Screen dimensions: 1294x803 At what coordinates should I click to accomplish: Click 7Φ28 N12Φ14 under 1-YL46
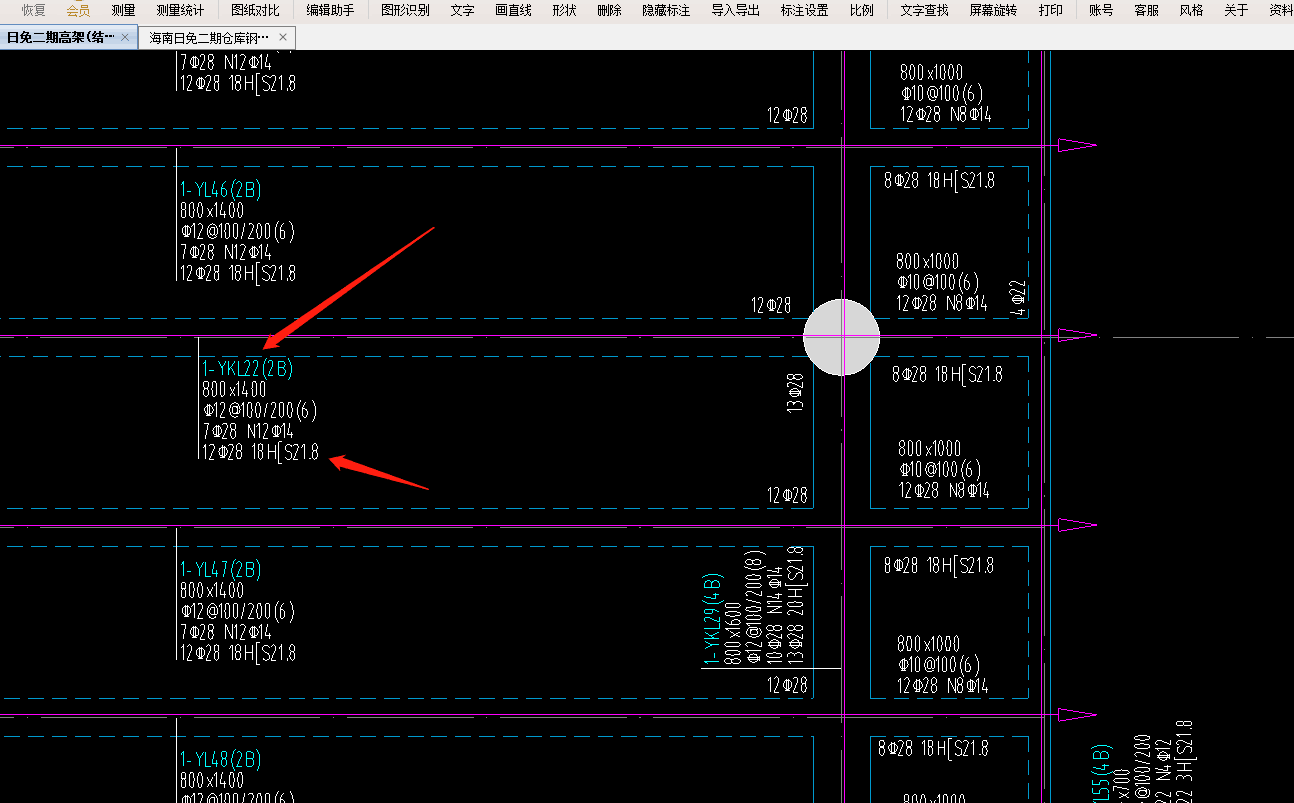pyautogui.click(x=226, y=253)
